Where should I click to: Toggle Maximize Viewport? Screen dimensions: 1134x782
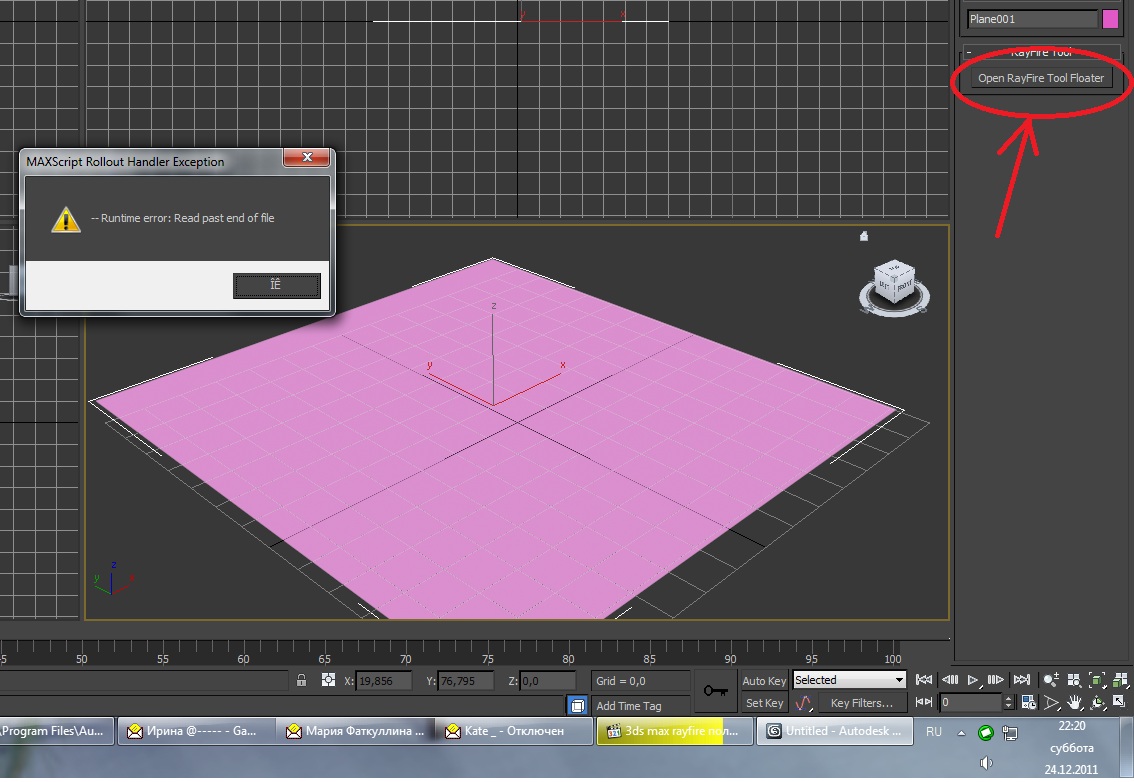(x=1120, y=702)
